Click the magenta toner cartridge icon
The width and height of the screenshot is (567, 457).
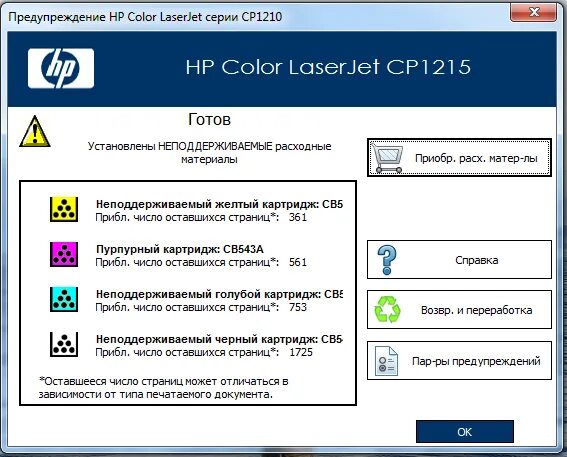[x=64, y=254]
